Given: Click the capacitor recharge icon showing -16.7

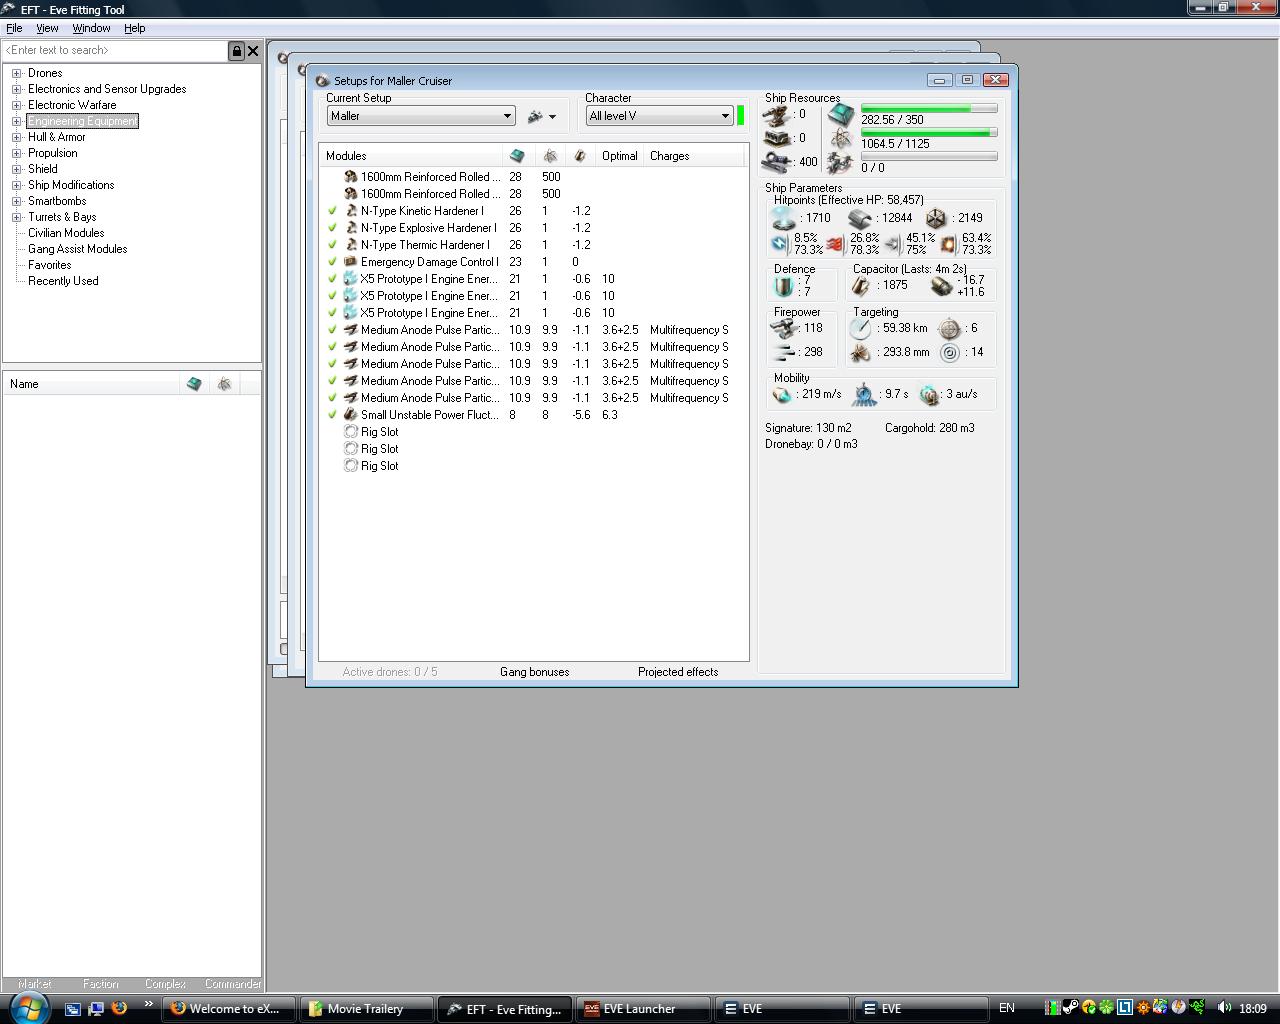Looking at the screenshot, I should tap(941, 286).
